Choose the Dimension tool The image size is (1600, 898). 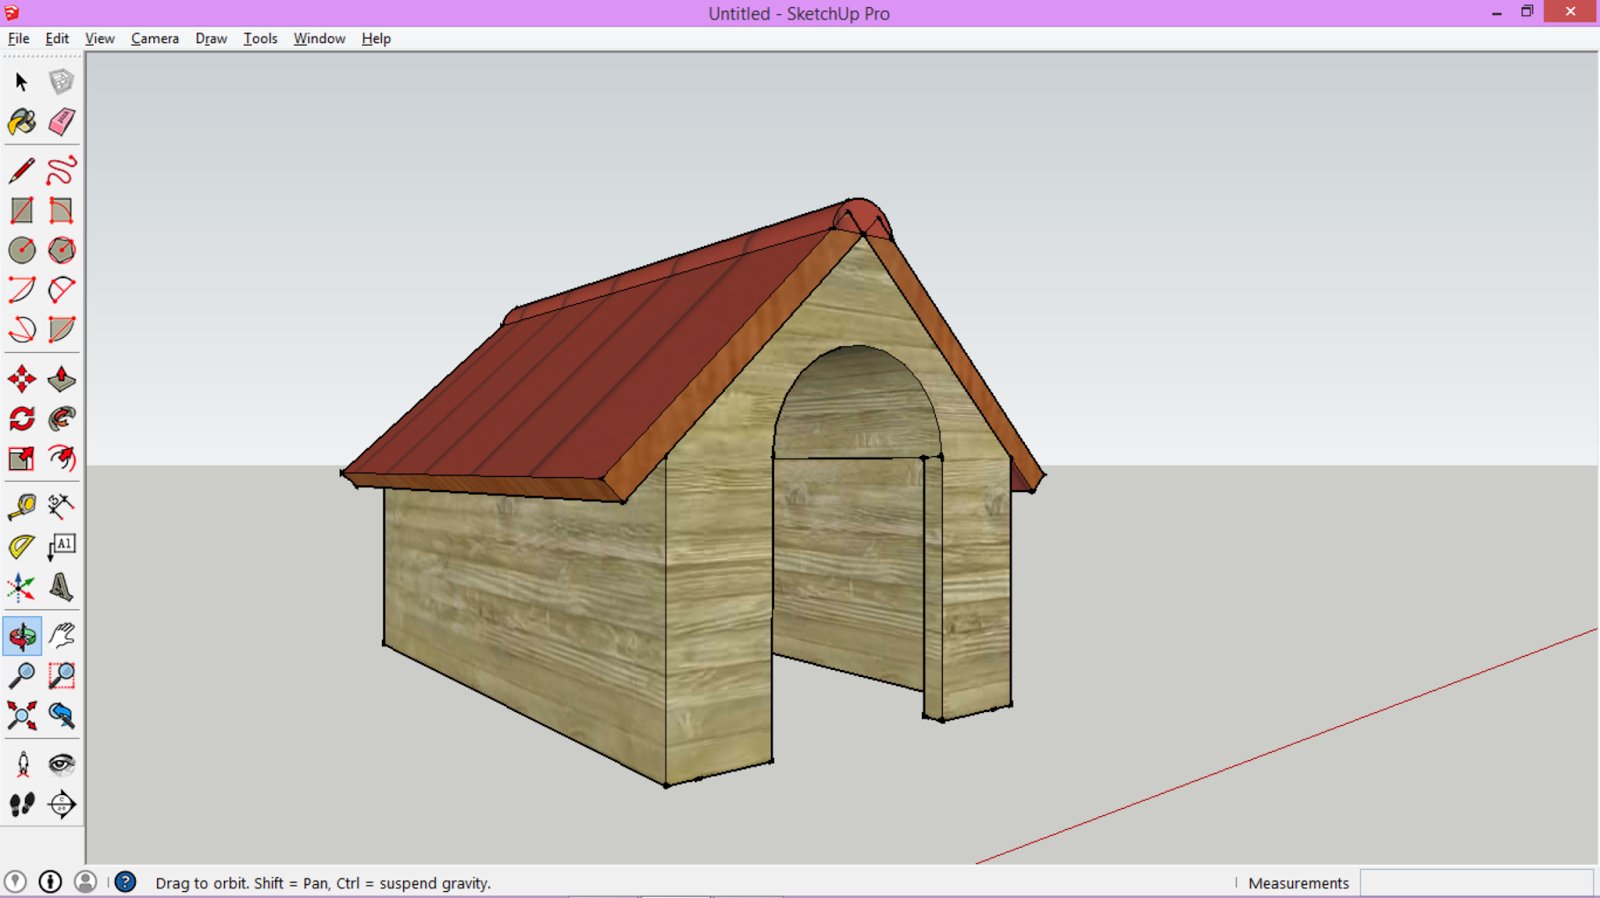click(x=61, y=507)
